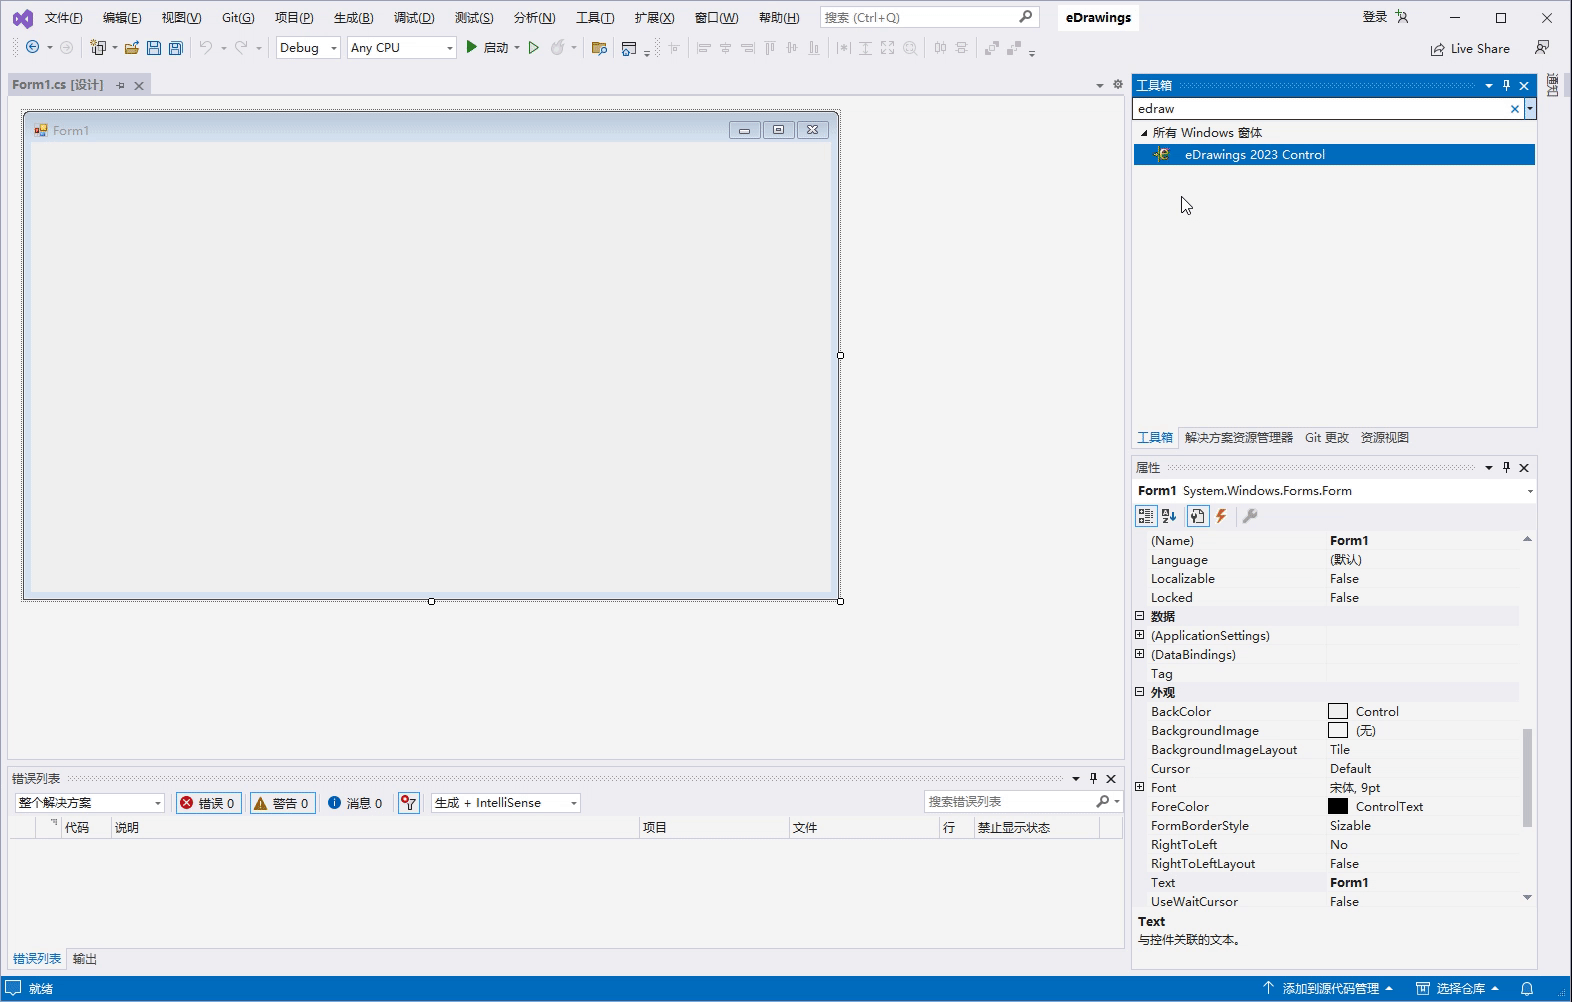Image resolution: width=1572 pixels, height=1002 pixels.
Task: Click the redo arrow icon
Action: point(241,47)
